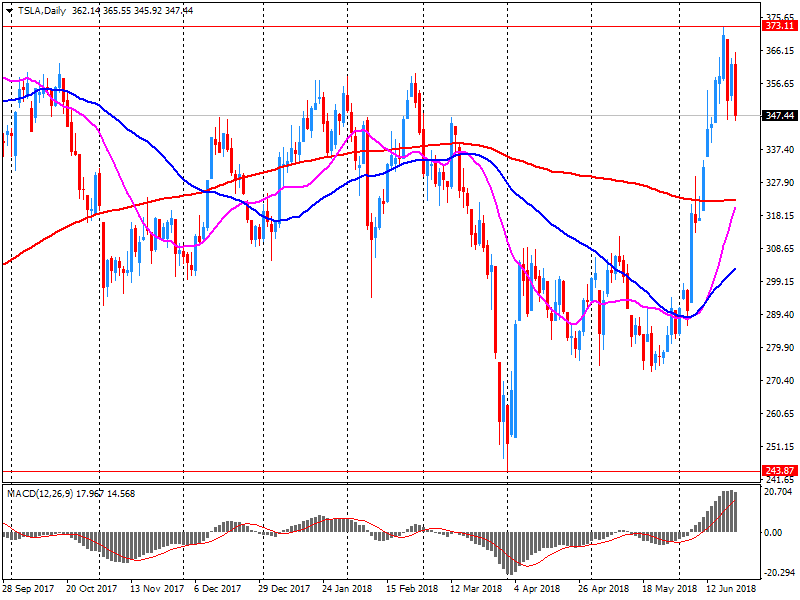Click the black 347.44 current price tag
Viewport: 800px width, 600px height.
779,116
